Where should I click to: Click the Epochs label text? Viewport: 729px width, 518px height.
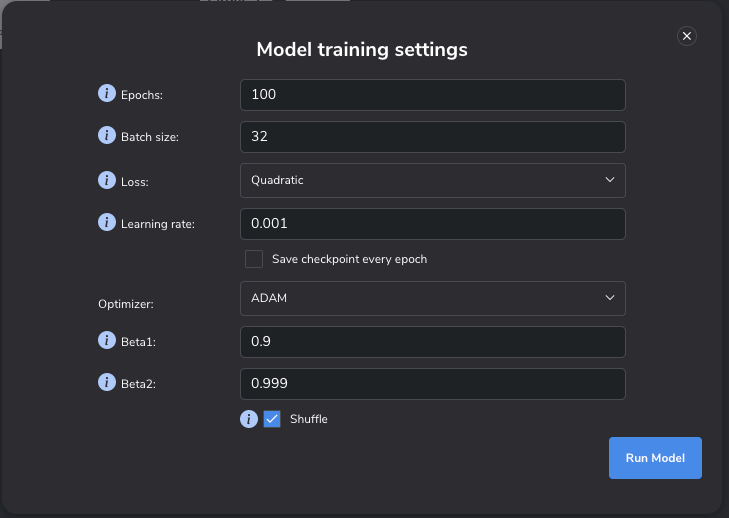click(x=142, y=95)
